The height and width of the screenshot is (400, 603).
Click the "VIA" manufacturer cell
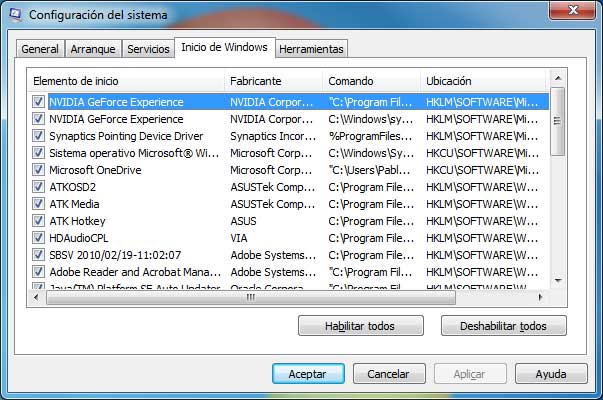(239, 238)
